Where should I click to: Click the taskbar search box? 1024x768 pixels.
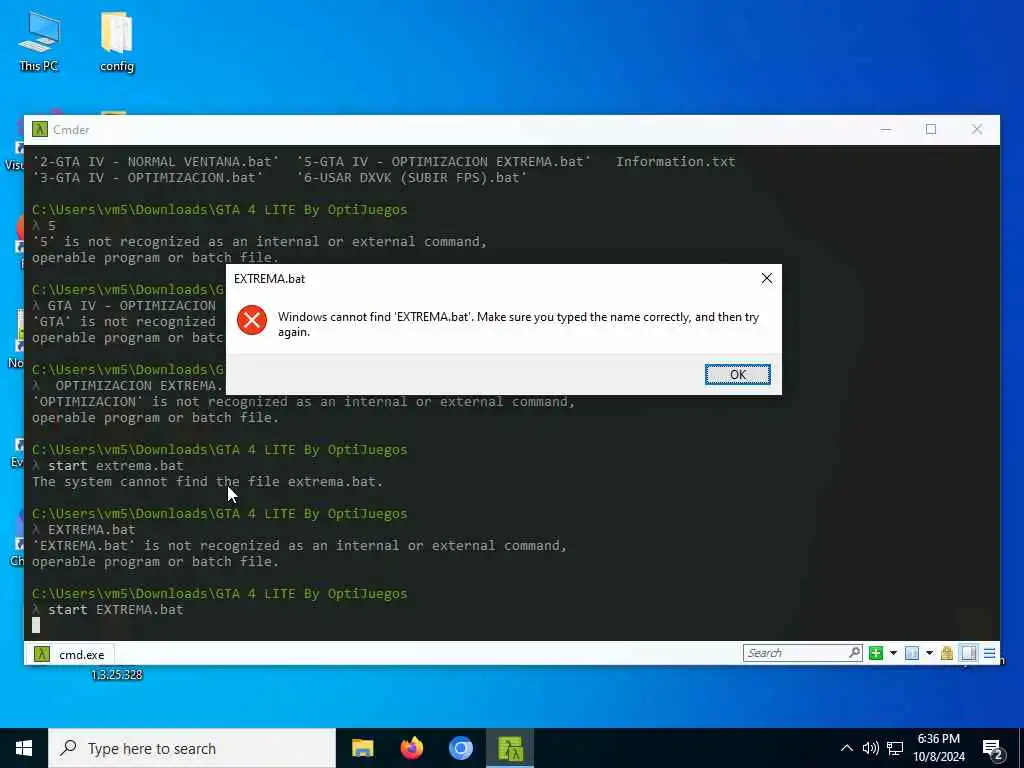pyautogui.click(x=192, y=748)
